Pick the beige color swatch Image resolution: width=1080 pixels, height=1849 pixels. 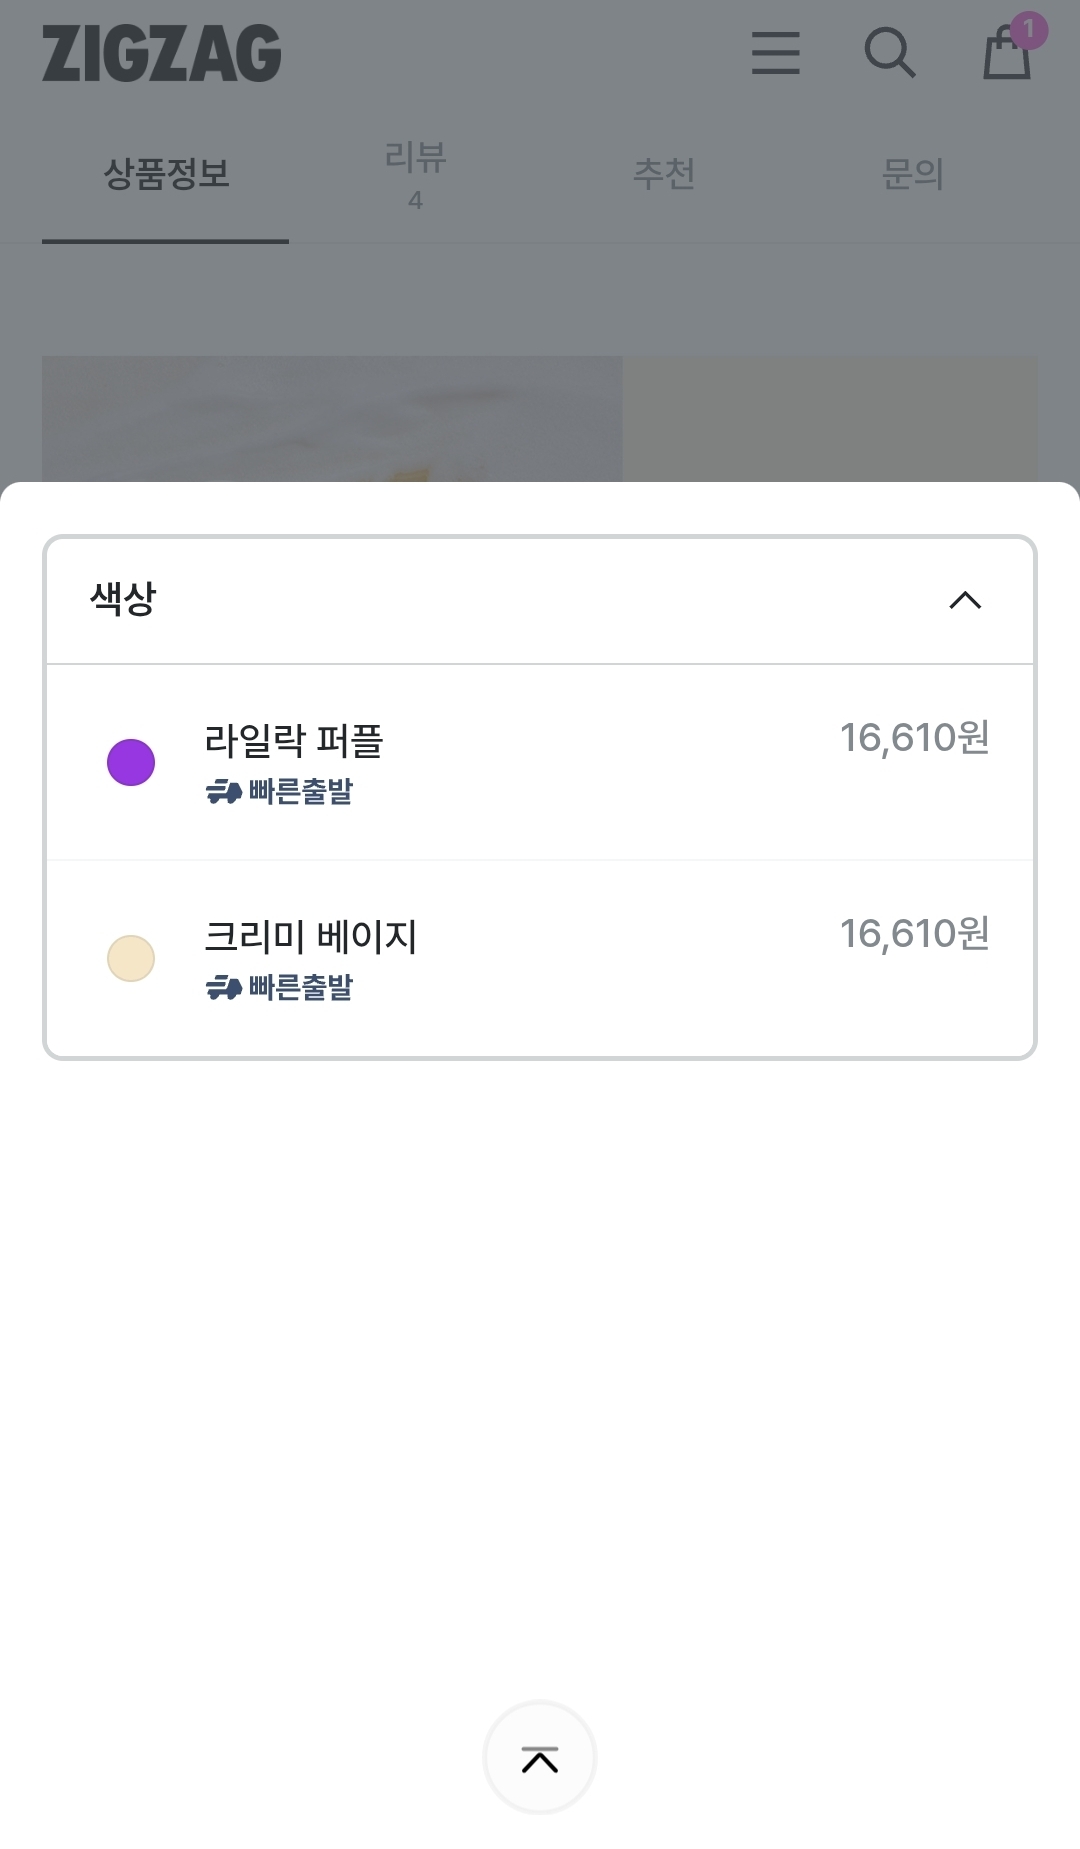pos(131,958)
